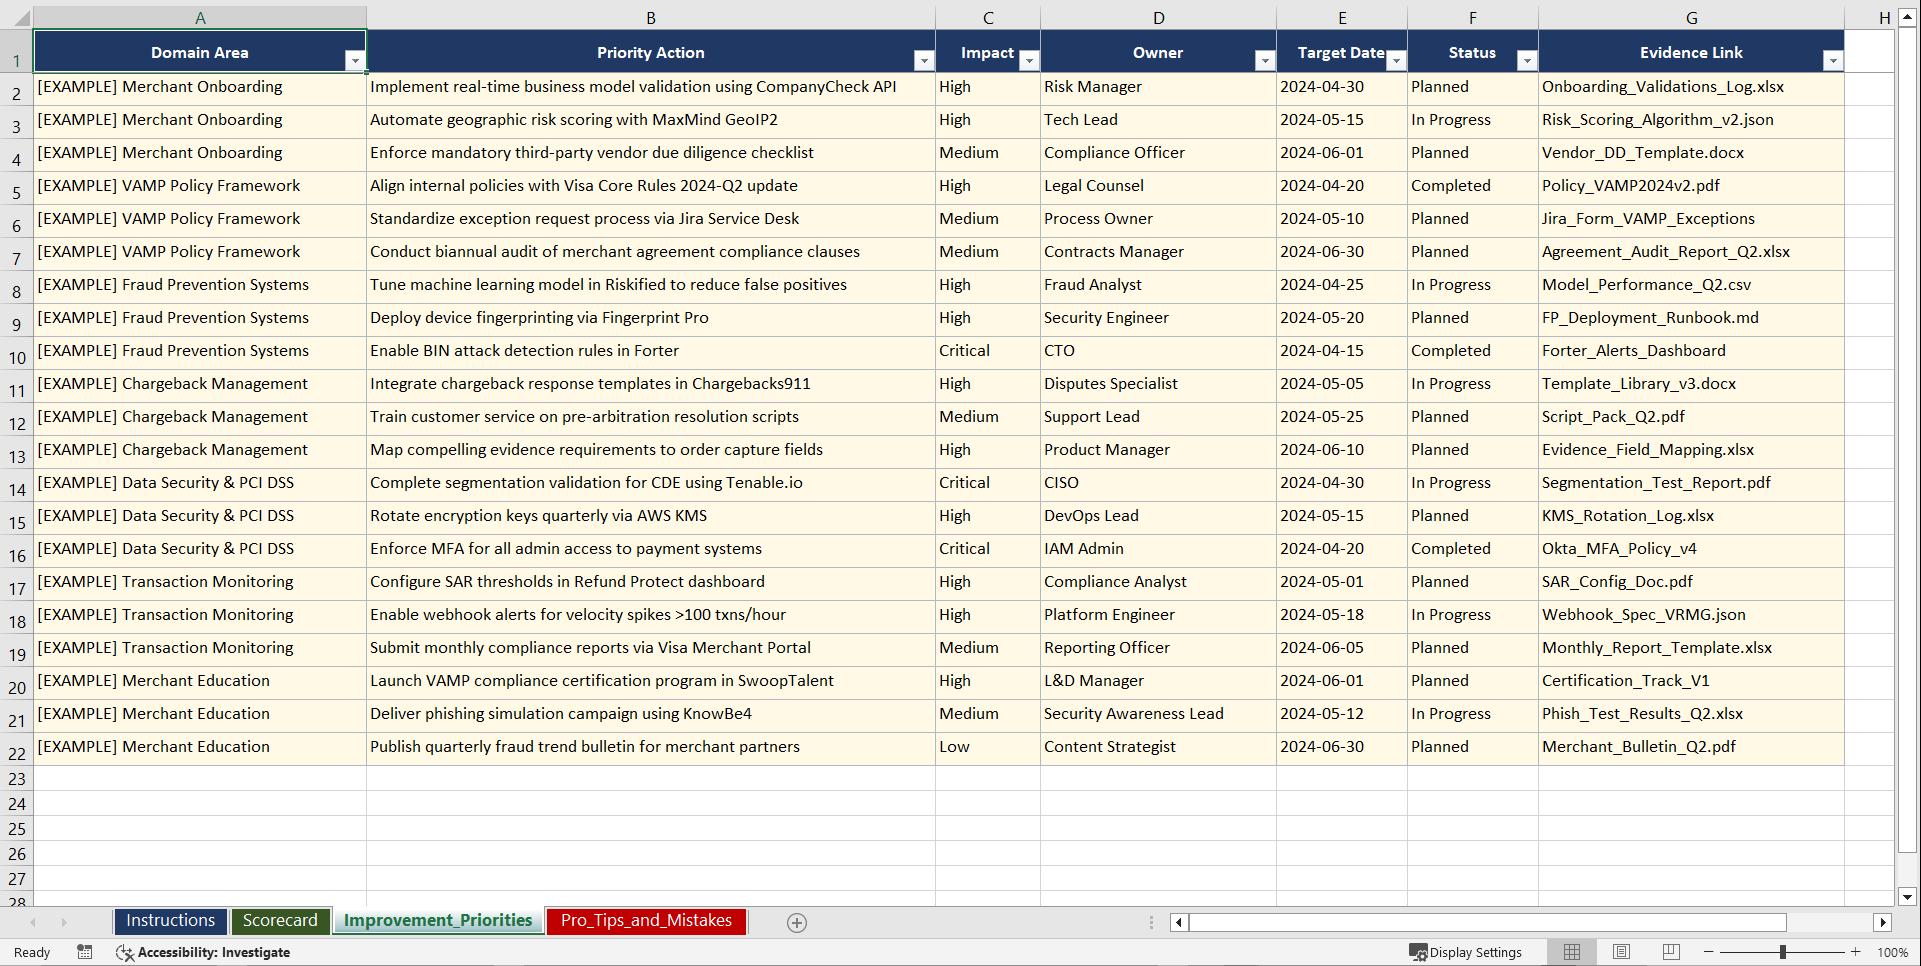Click the Select All triangle above row 1

[x=22, y=17]
